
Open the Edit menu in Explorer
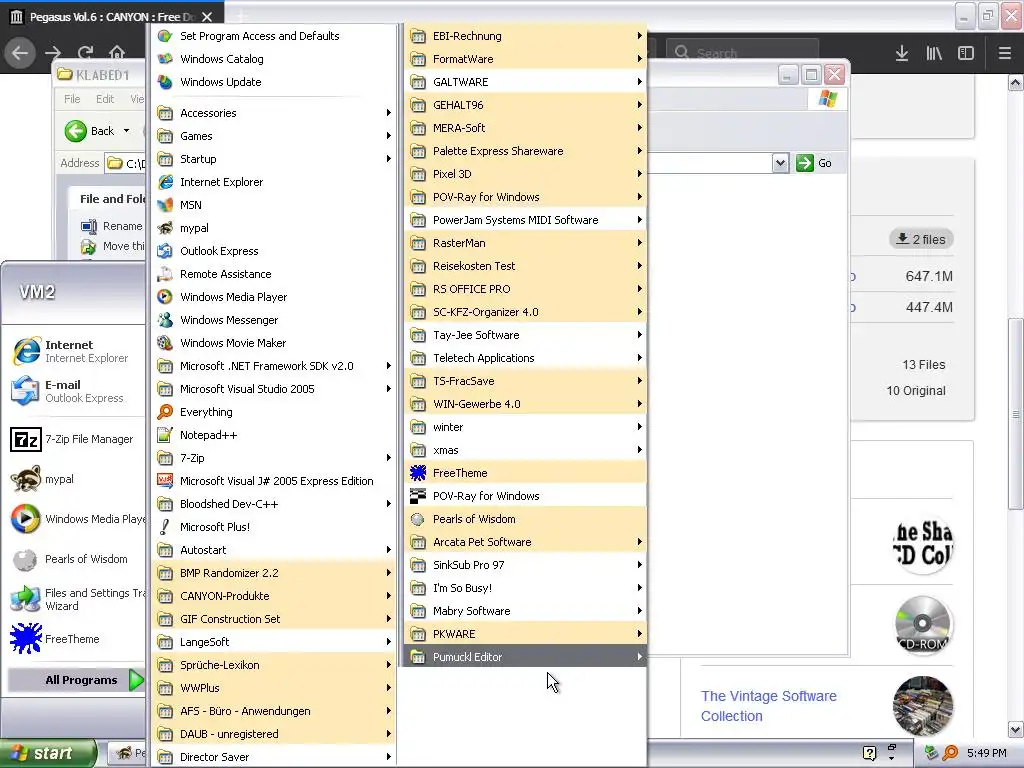pyautogui.click(x=104, y=99)
